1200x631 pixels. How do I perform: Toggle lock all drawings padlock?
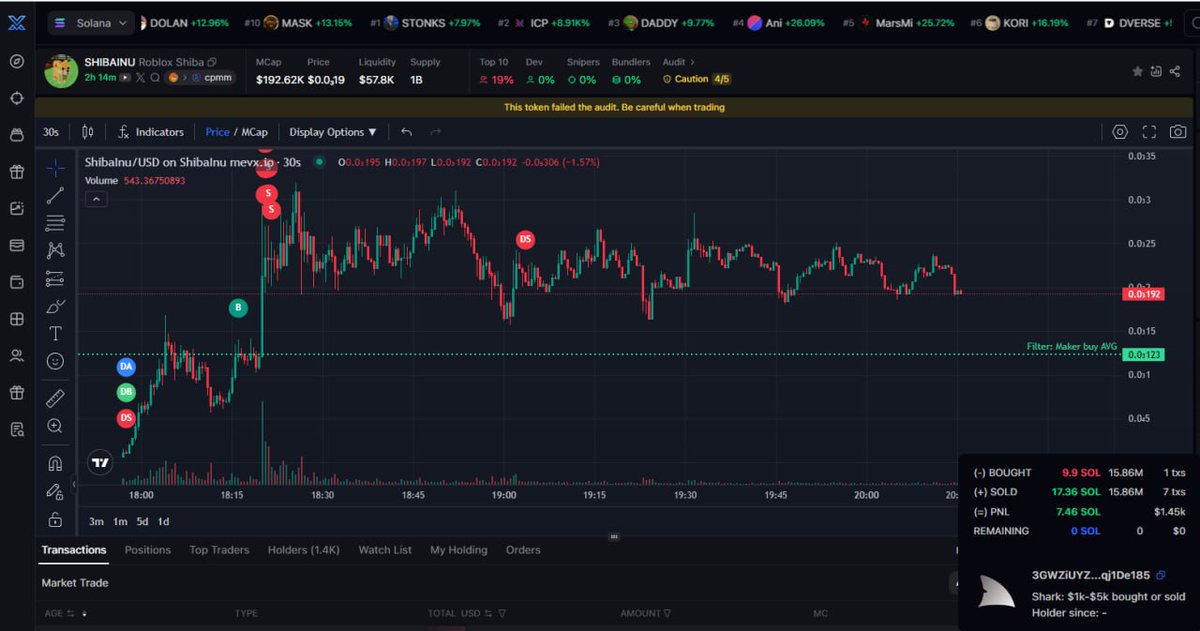click(56, 519)
